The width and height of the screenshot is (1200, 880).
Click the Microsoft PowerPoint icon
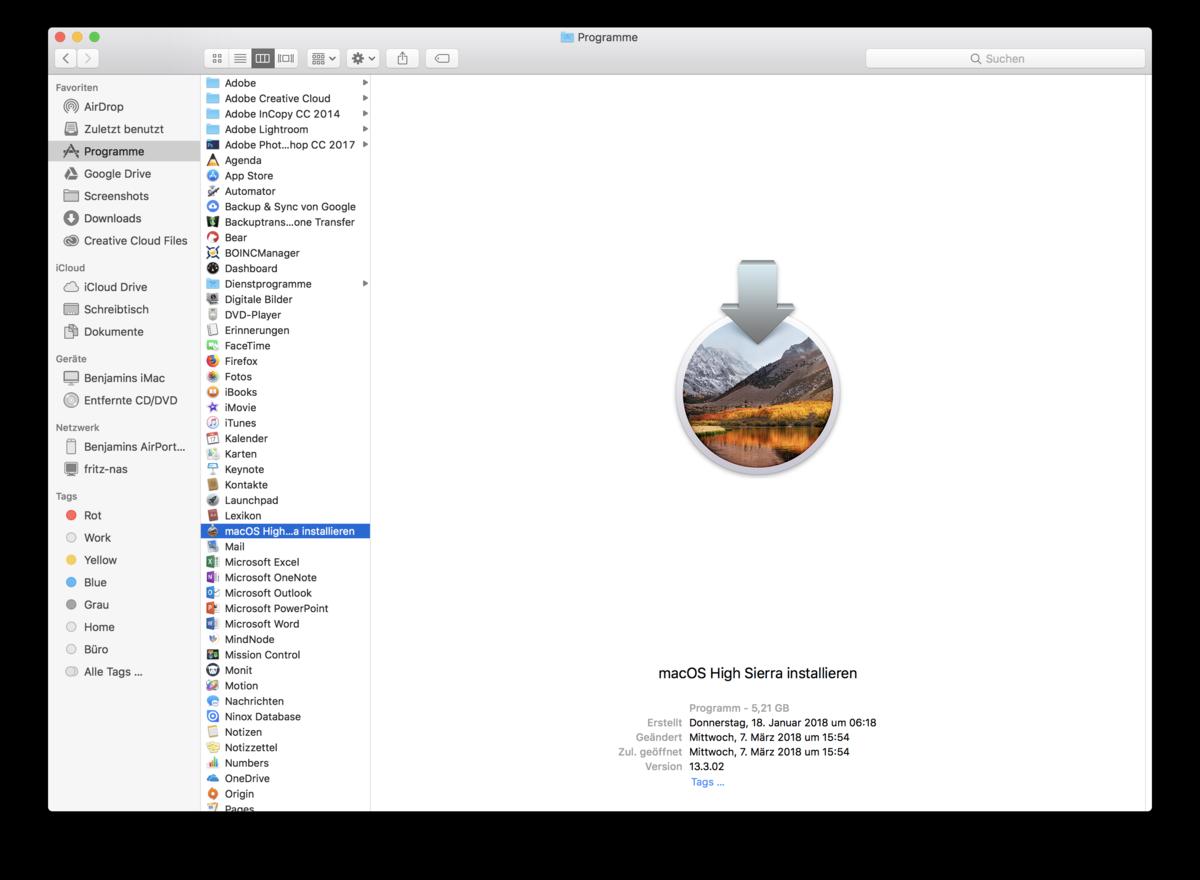tap(213, 608)
